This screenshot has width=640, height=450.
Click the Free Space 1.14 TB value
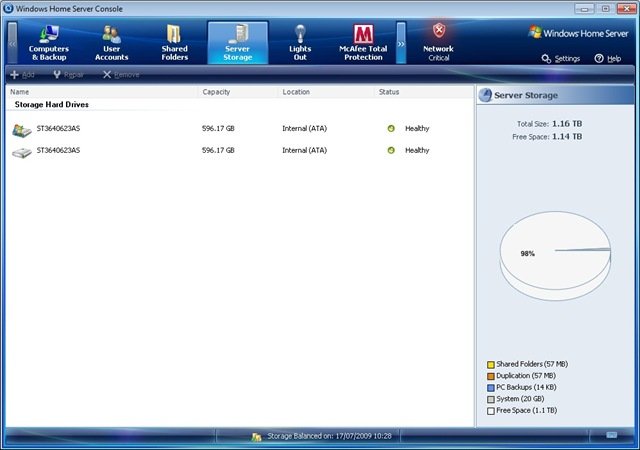pos(567,137)
